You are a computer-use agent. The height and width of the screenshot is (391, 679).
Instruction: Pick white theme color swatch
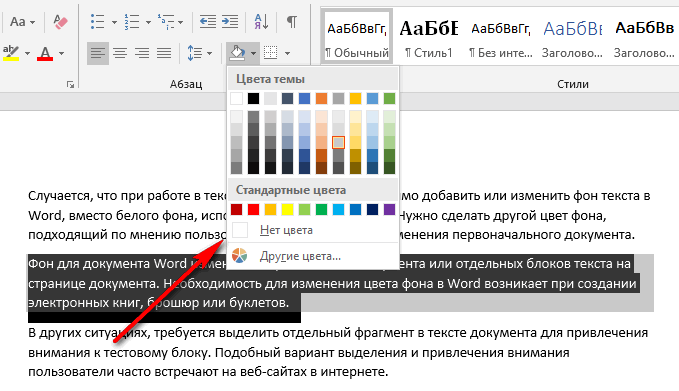click(x=236, y=99)
